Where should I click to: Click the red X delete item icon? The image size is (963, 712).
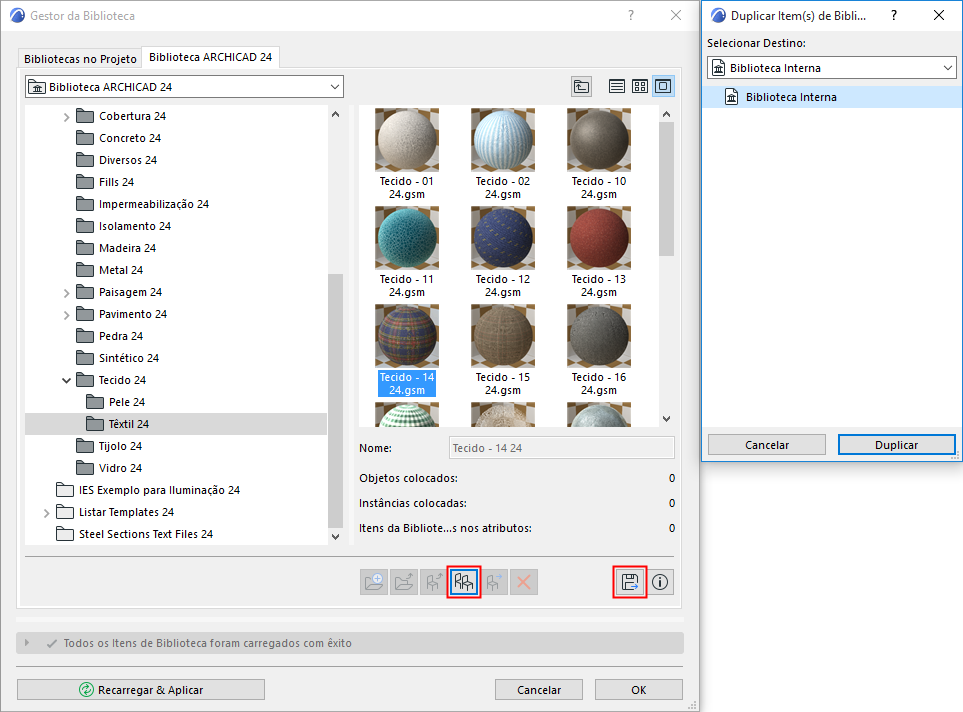524,581
